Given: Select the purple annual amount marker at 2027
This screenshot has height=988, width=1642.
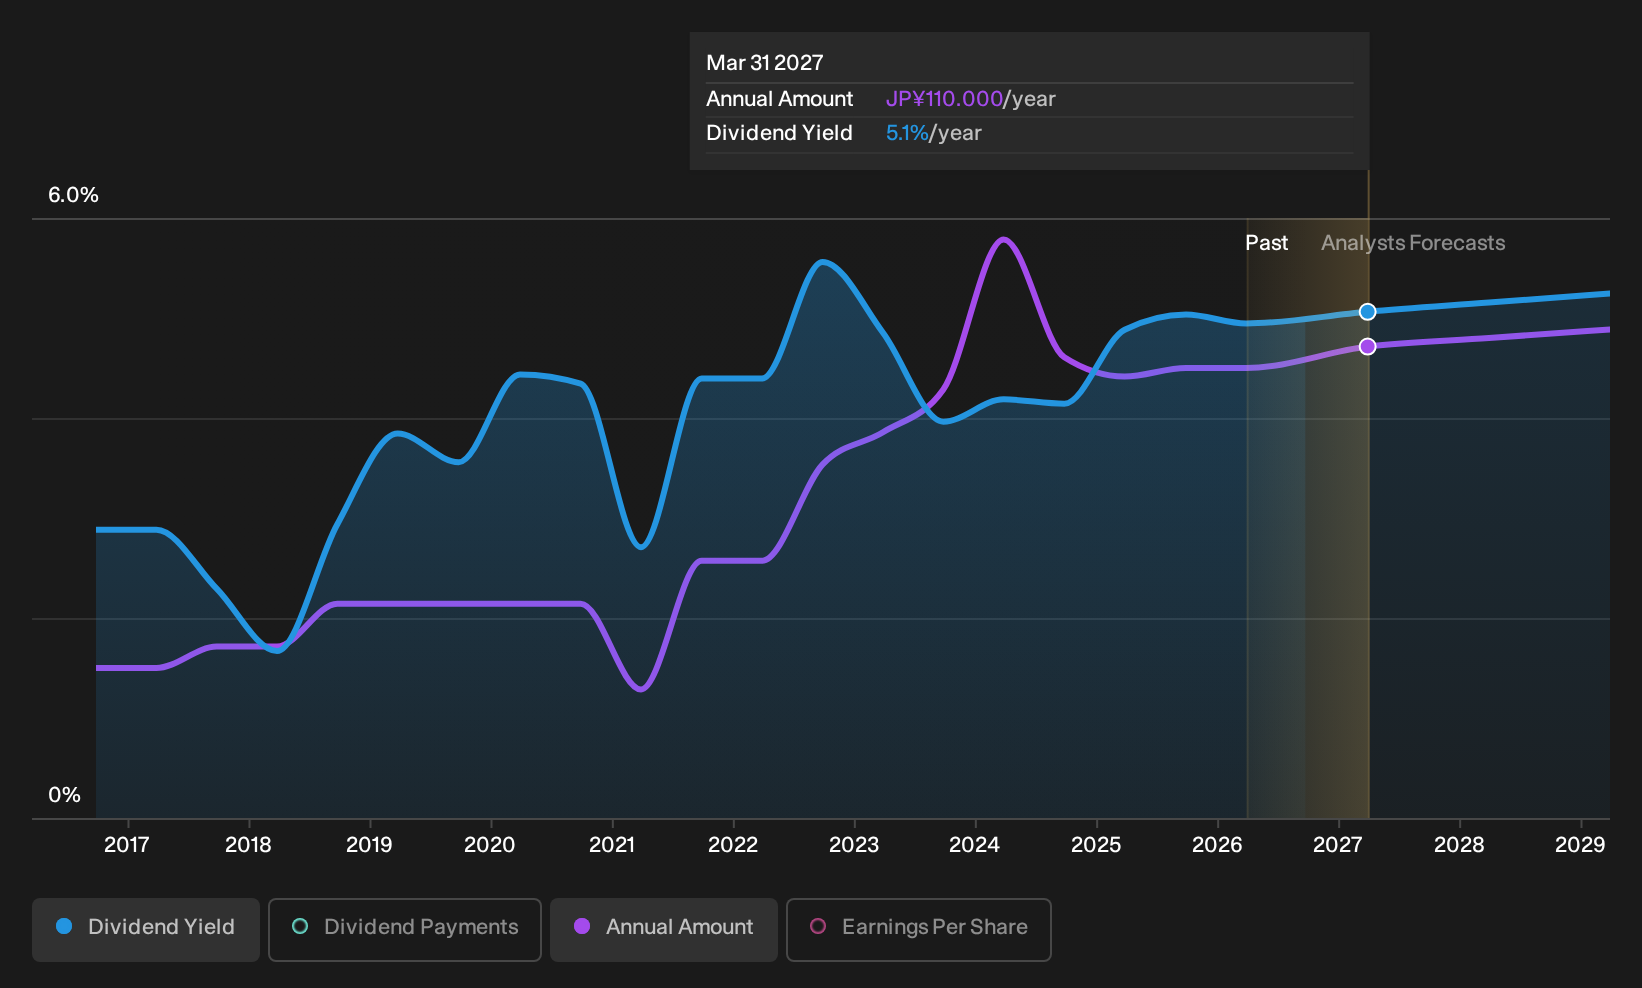Looking at the screenshot, I should 1368,346.
